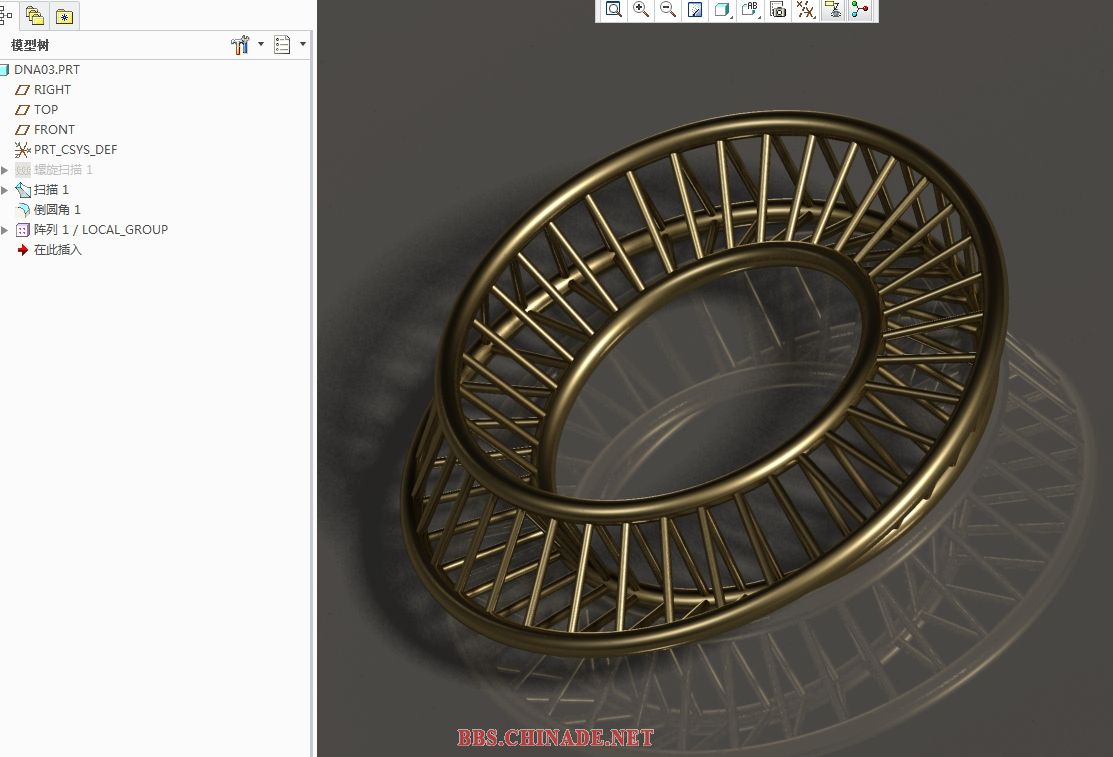
Task: Open the Settings dropdown arrow
Action: tap(261, 44)
